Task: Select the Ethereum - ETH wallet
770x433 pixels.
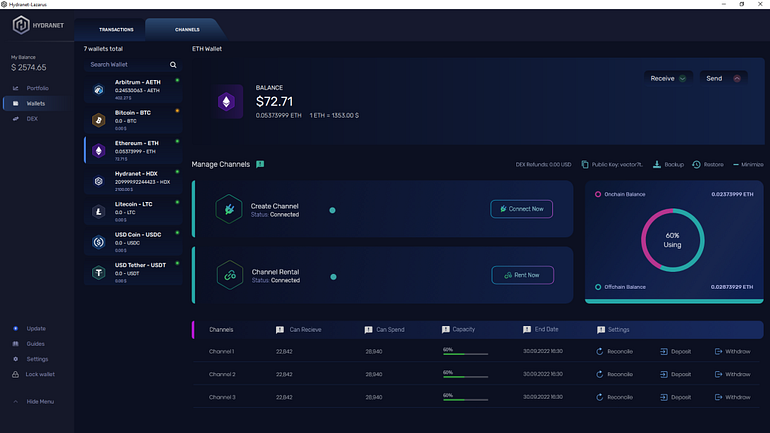Action: click(x=133, y=151)
